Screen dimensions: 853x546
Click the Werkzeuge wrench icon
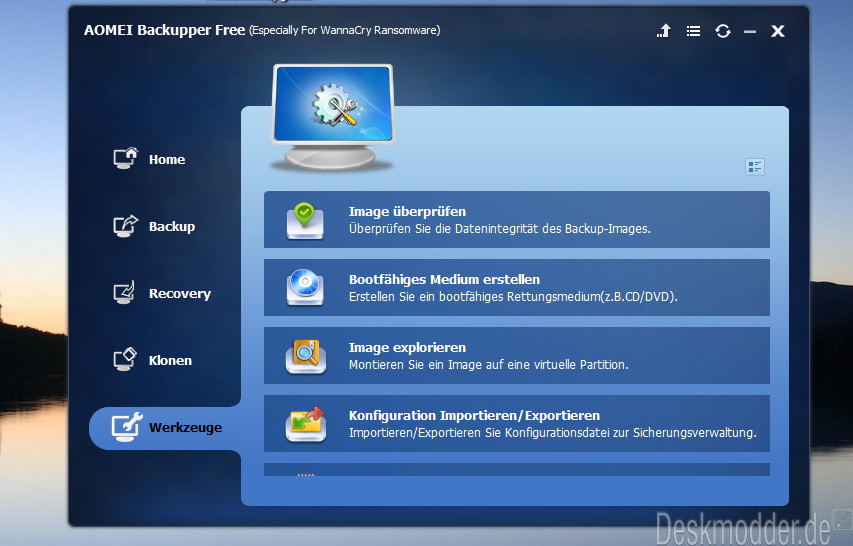click(x=127, y=427)
